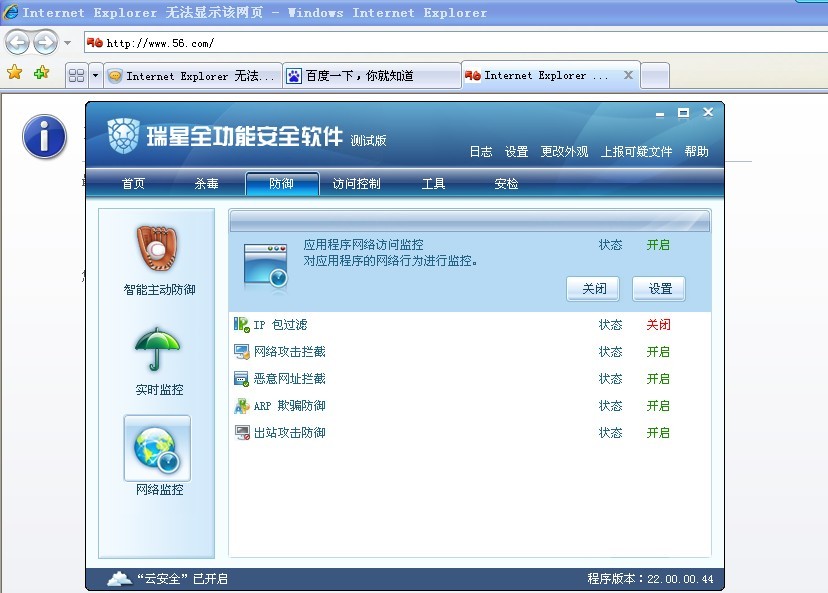Click 开启 status of ARP 欺骗防御
Viewport: 828px width, 593px height.
(658, 406)
